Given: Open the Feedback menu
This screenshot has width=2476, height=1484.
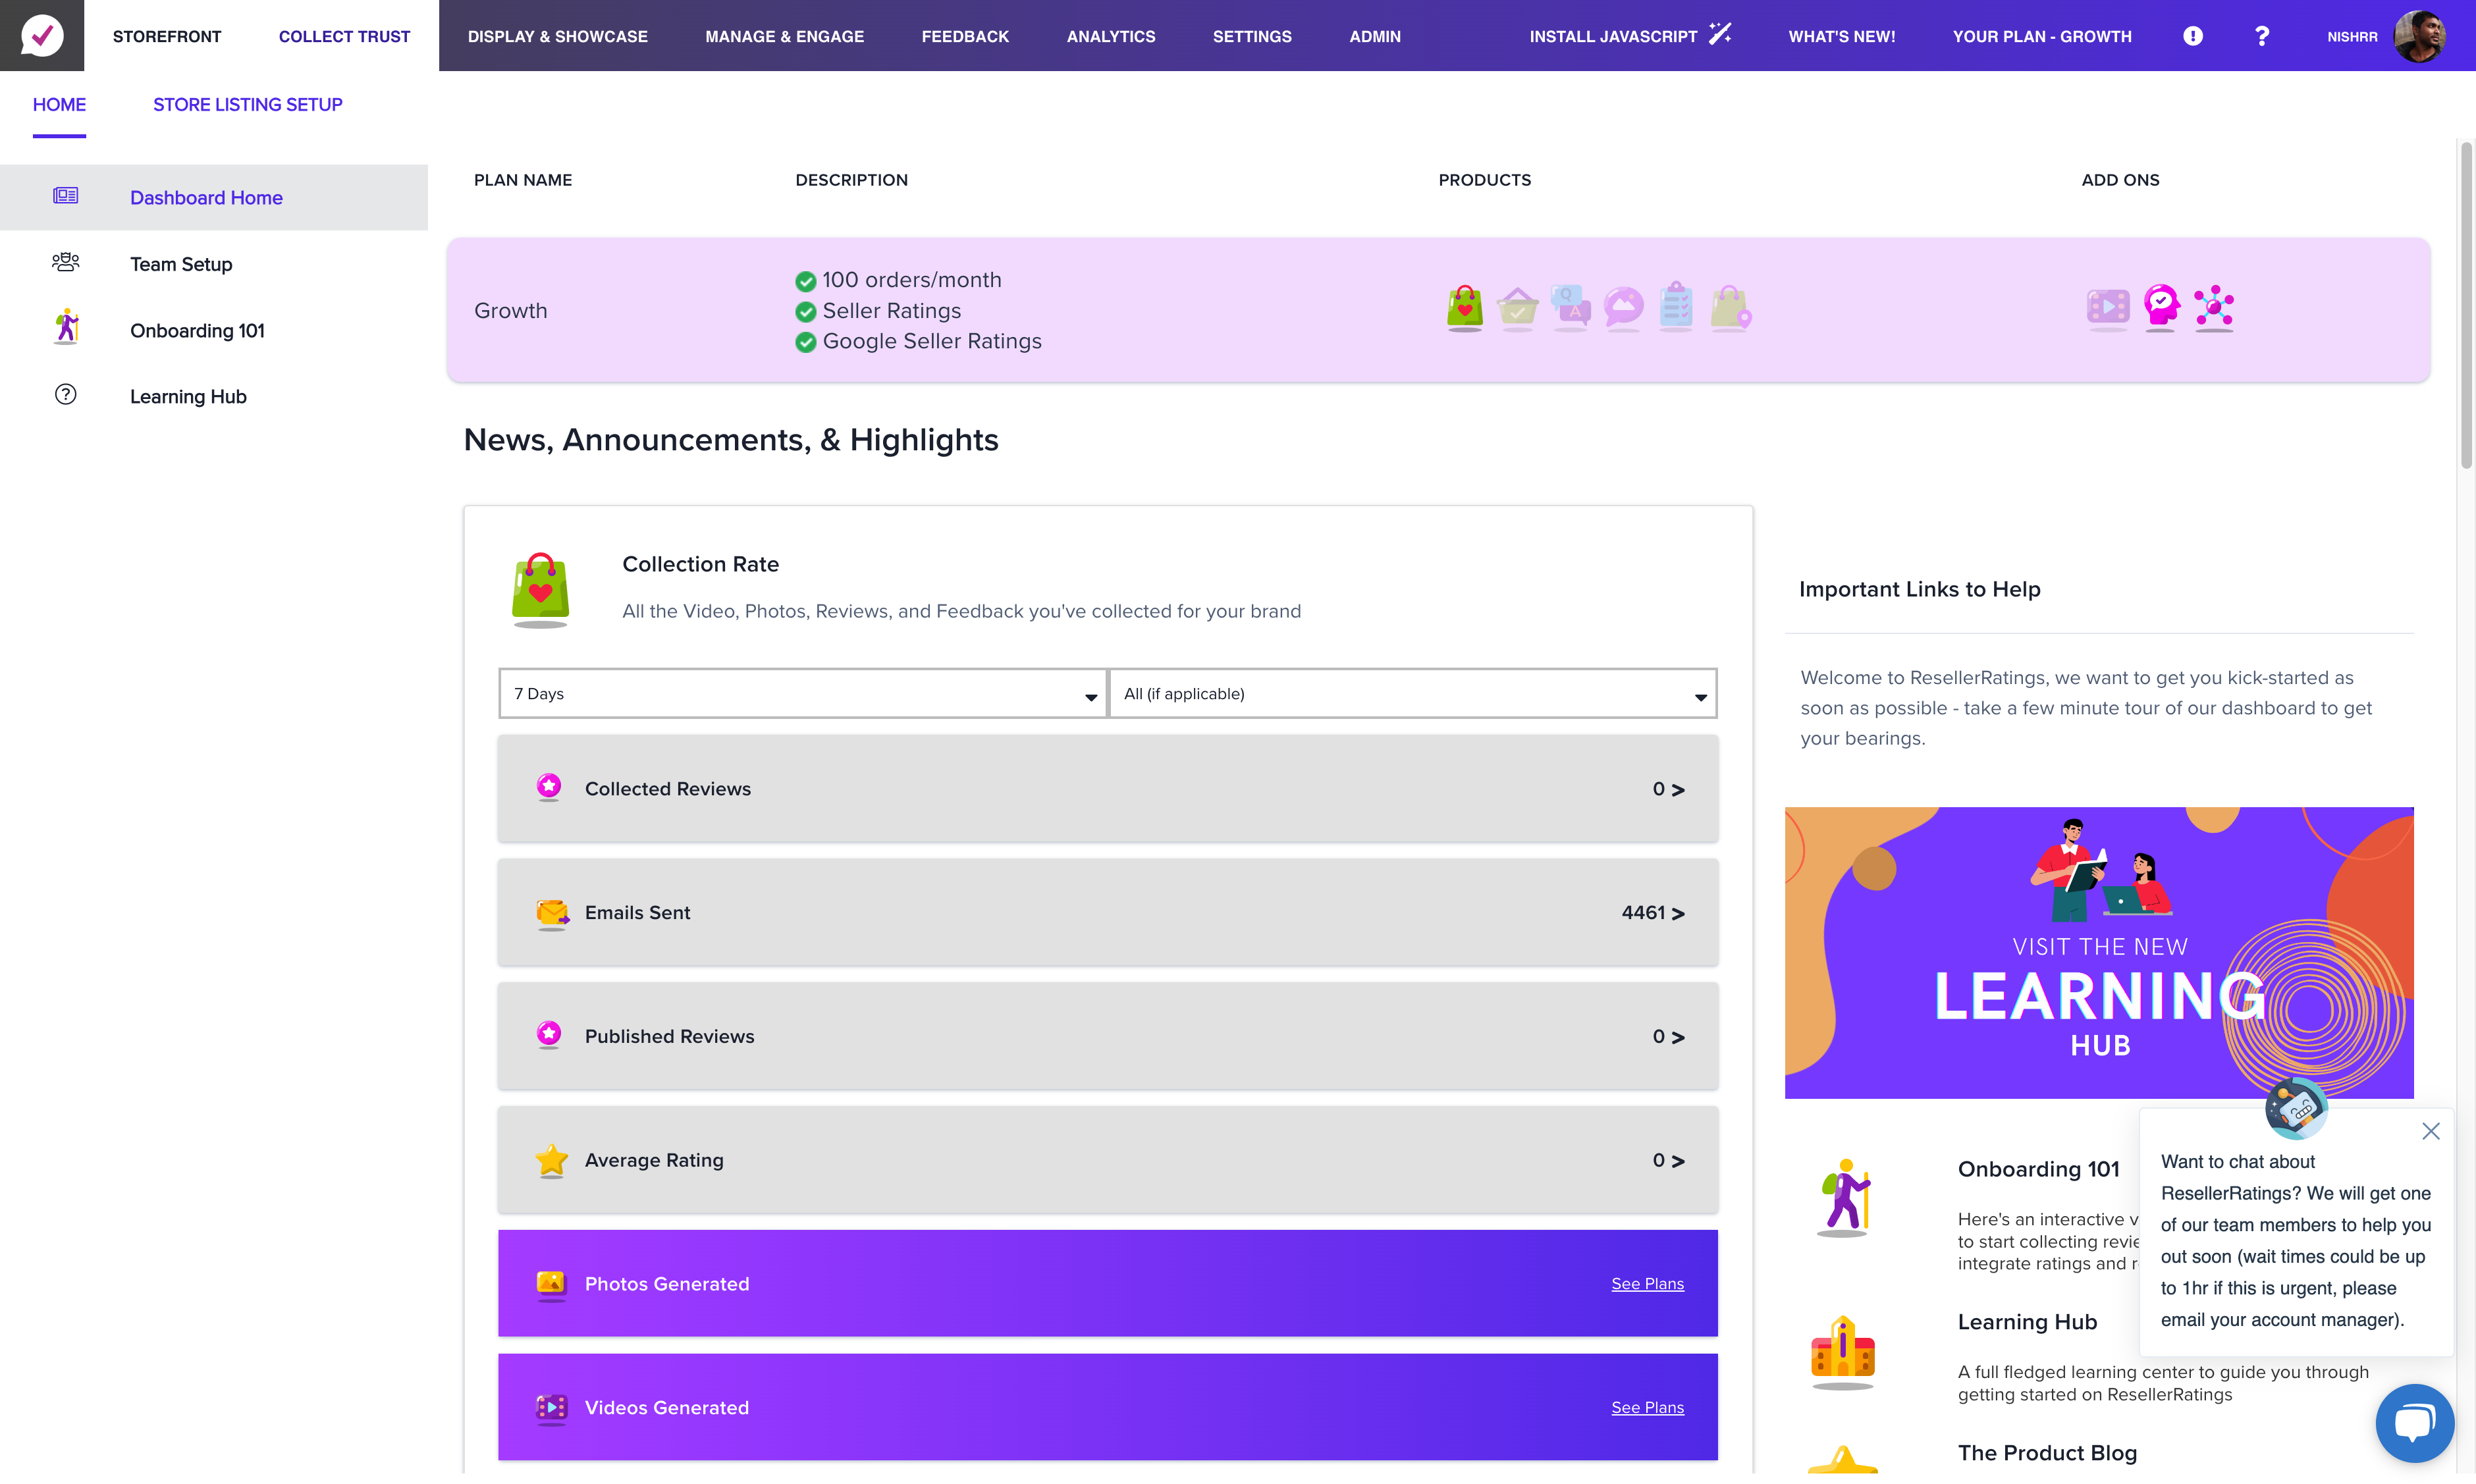Looking at the screenshot, I should [x=965, y=36].
